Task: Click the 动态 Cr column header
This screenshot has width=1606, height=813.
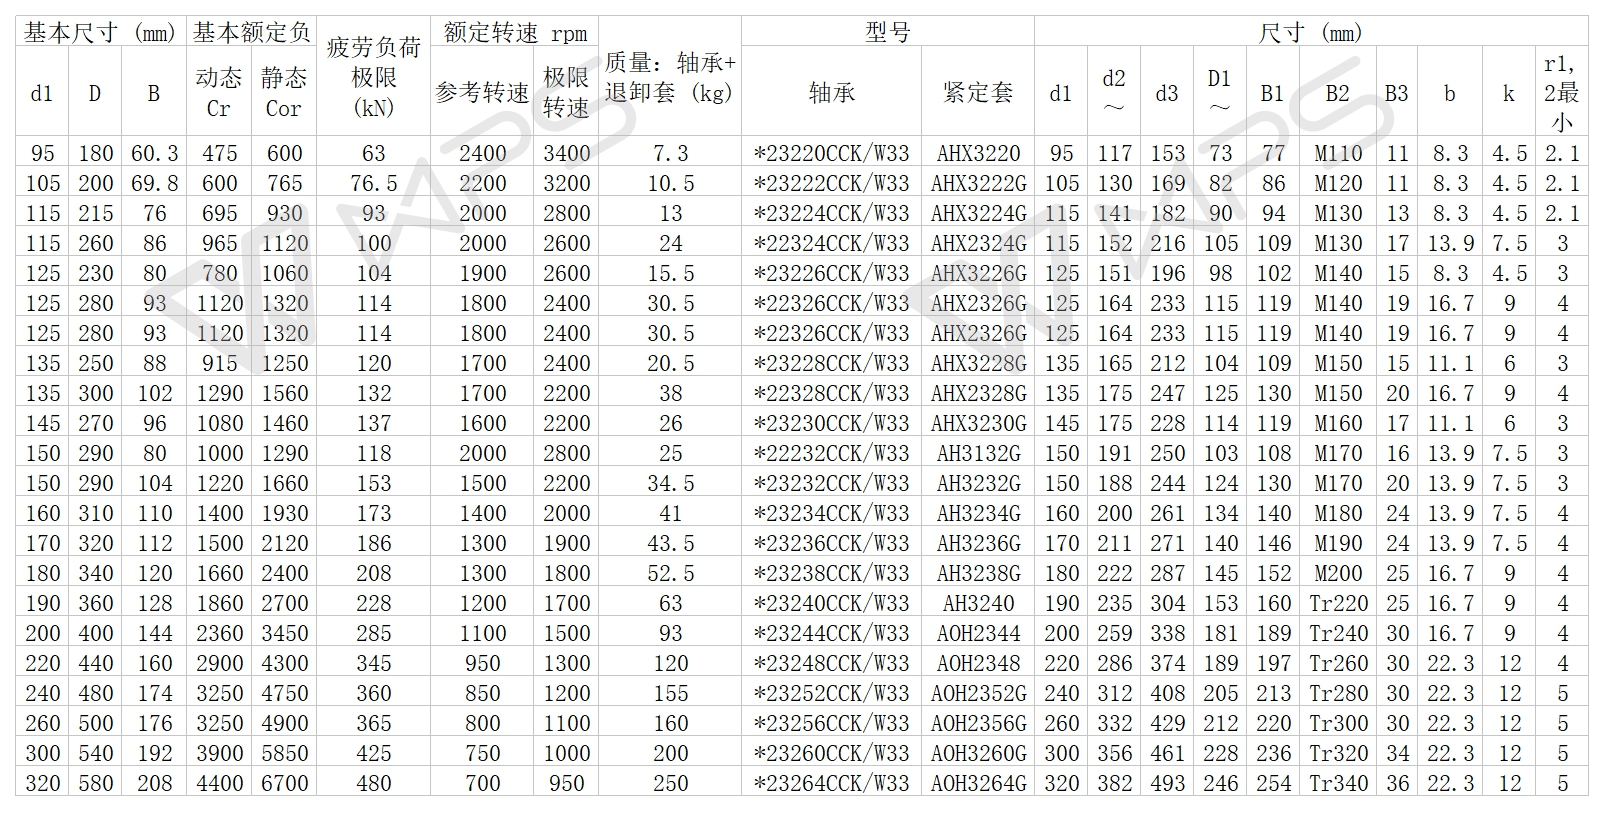Action: [x=219, y=92]
